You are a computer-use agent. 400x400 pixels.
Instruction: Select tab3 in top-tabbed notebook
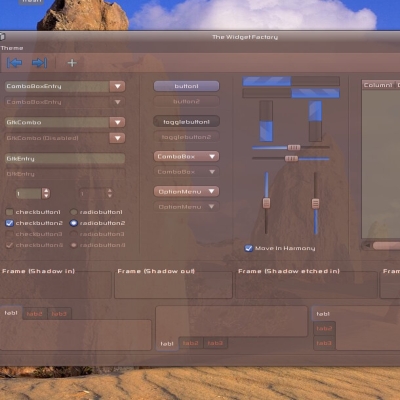tap(59, 314)
